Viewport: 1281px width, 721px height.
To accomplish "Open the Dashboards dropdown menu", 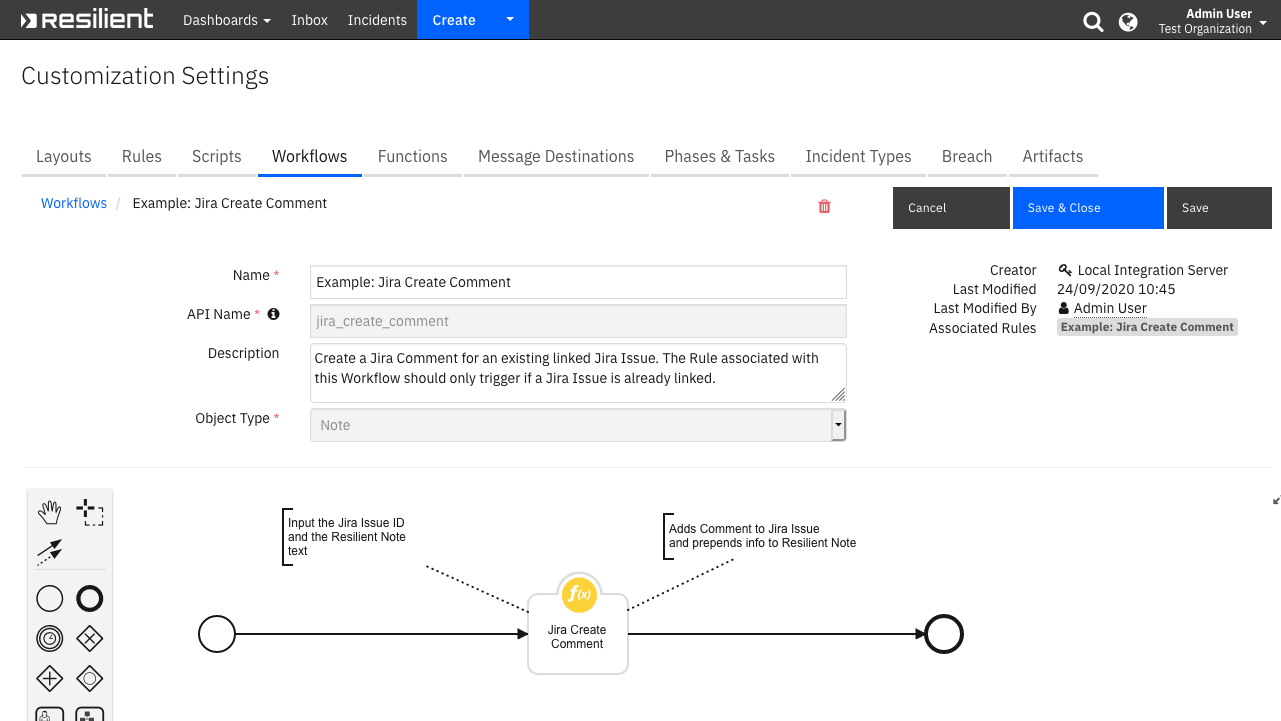I will (x=227, y=20).
